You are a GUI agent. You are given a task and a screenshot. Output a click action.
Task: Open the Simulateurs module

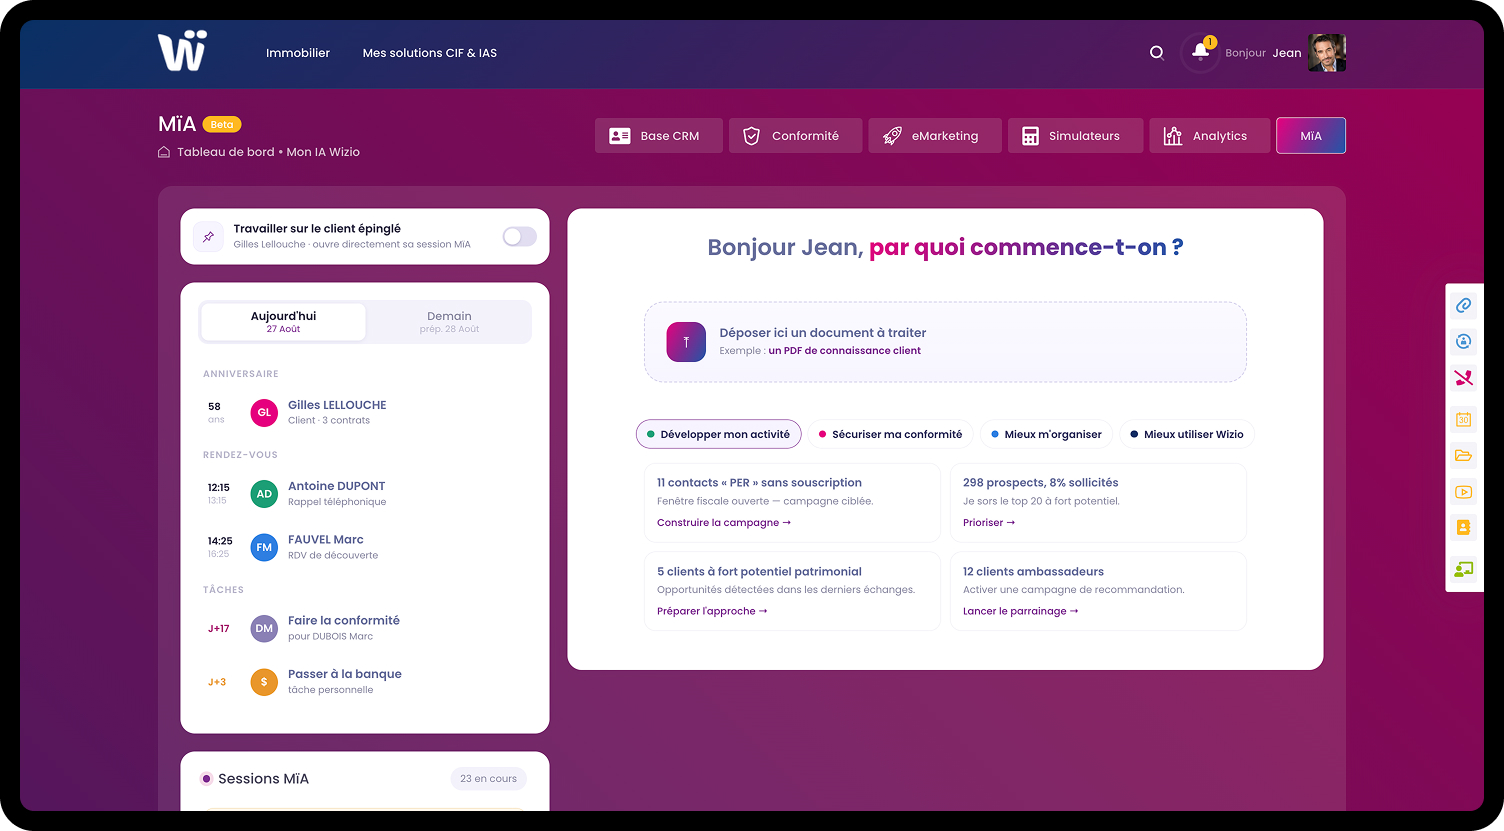coord(1075,136)
